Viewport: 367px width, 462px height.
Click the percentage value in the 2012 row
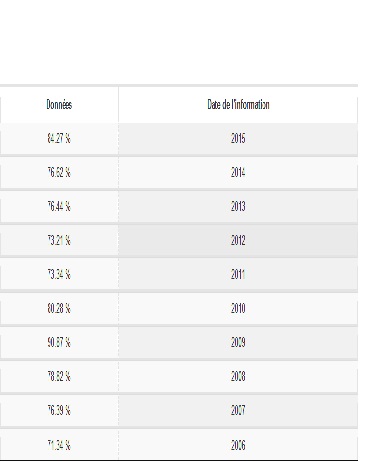59,241
